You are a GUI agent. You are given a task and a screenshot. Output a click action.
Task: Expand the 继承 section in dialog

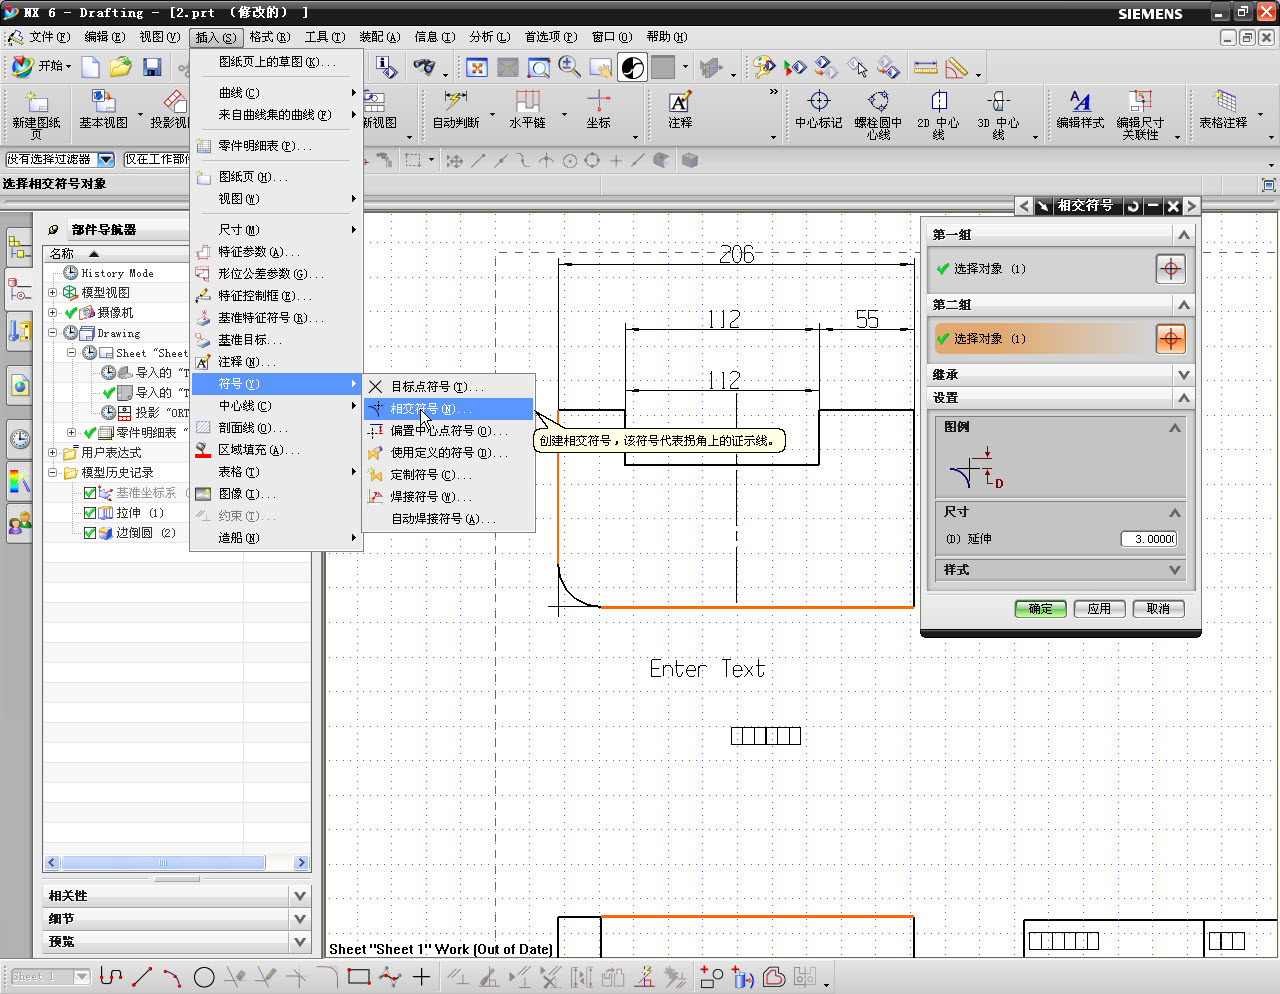pyautogui.click(x=1184, y=374)
